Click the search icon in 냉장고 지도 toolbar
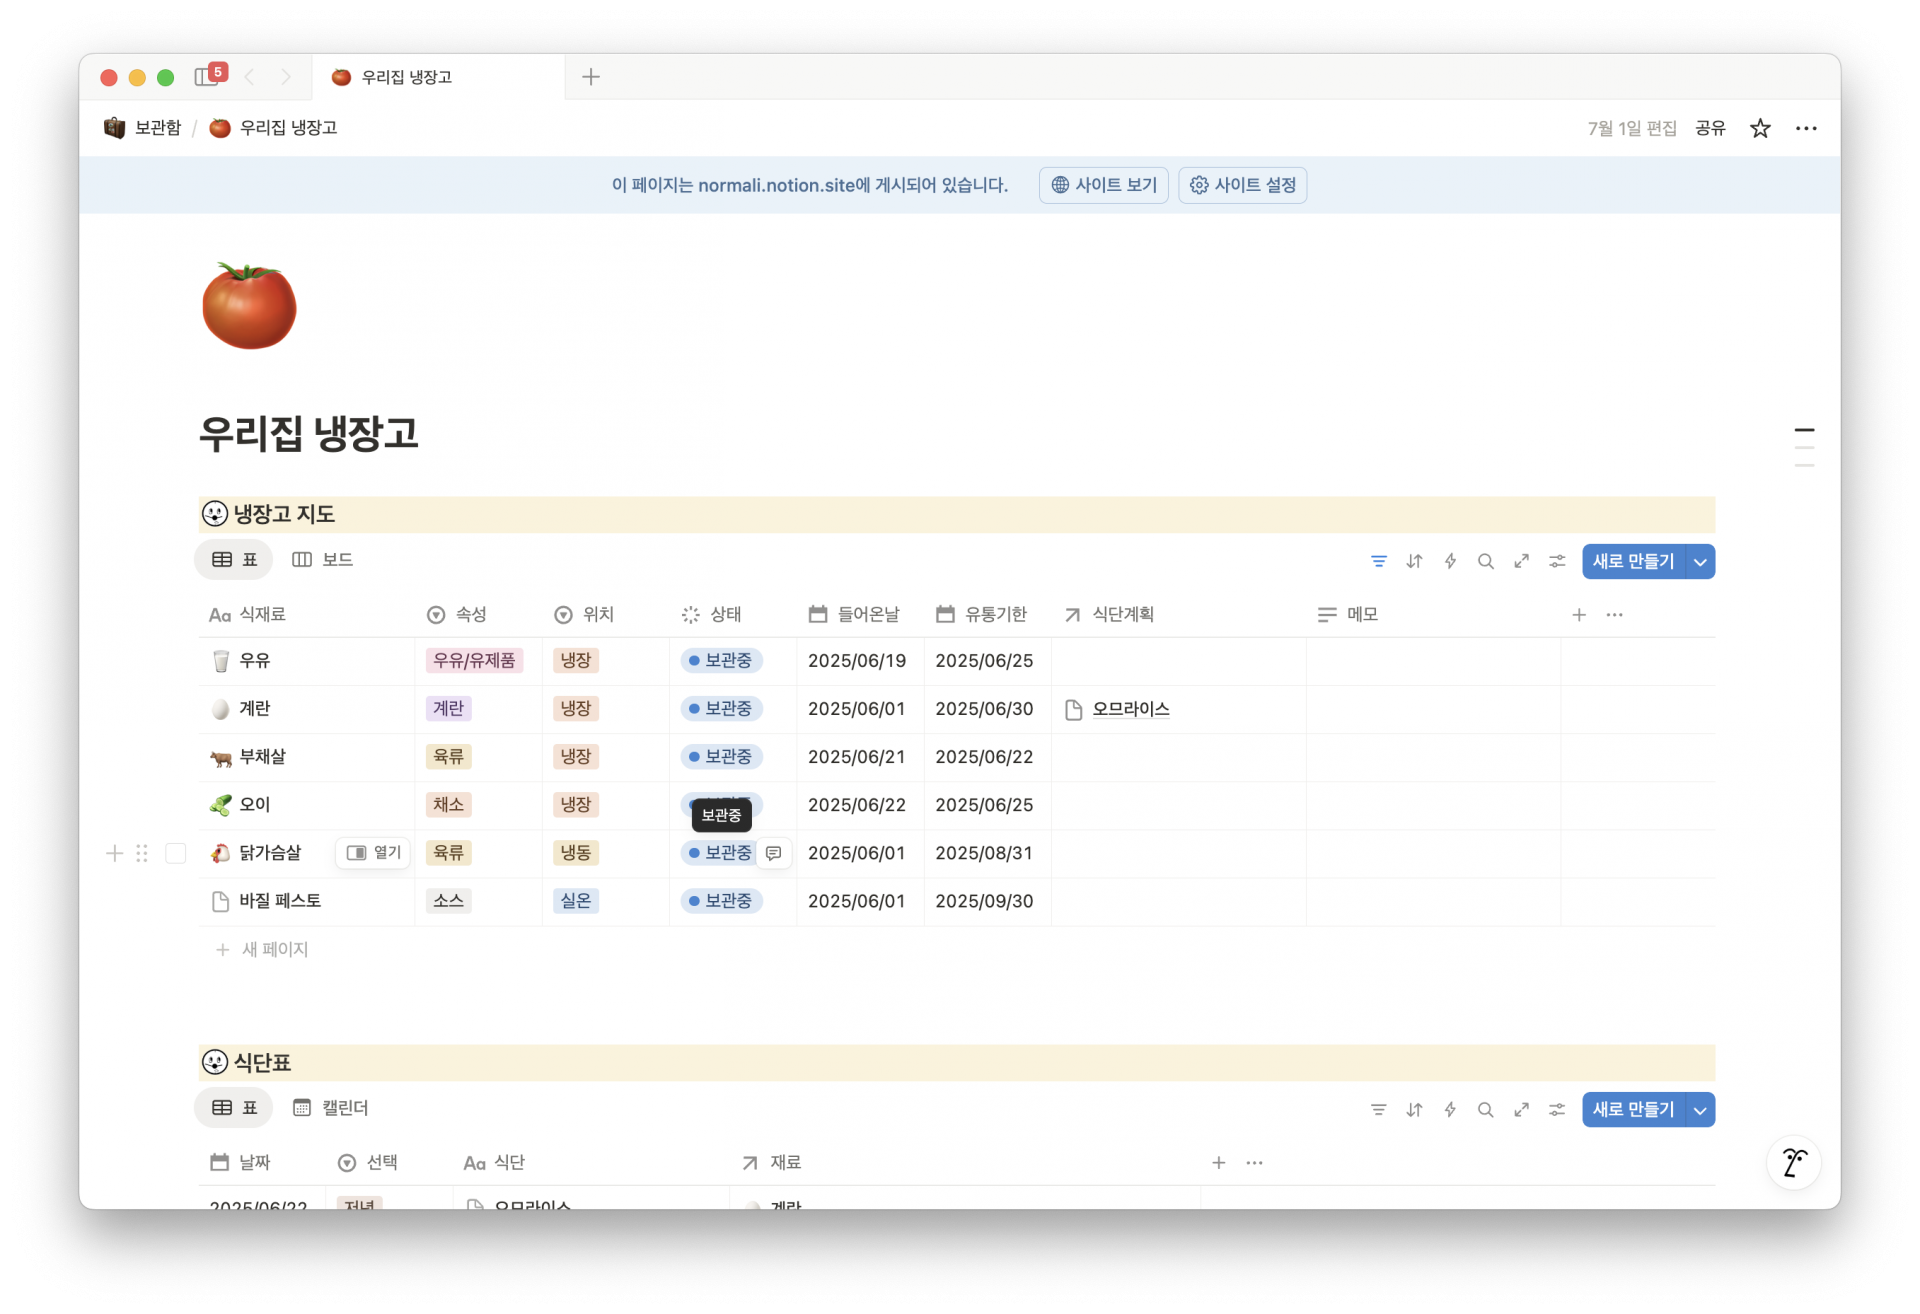Image resolution: width=1920 pixels, height=1314 pixels. click(x=1486, y=561)
